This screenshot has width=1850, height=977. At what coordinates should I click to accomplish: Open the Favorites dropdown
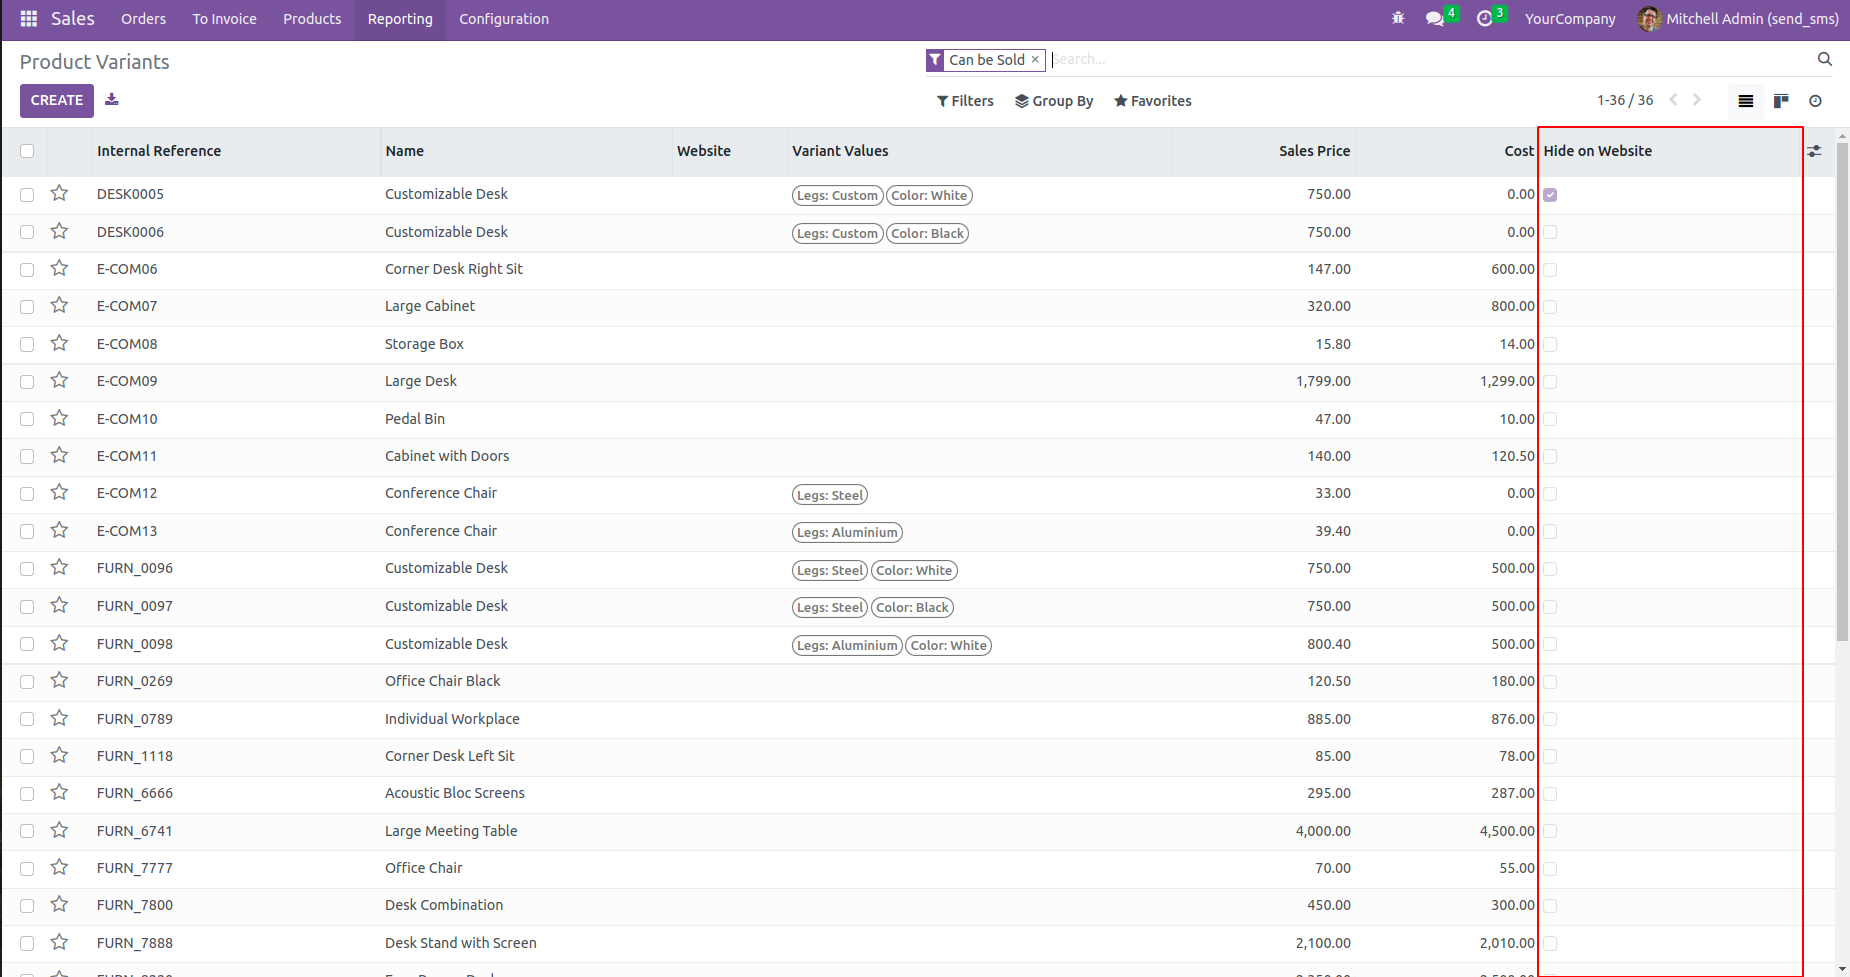pyautogui.click(x=1152, y=101)
